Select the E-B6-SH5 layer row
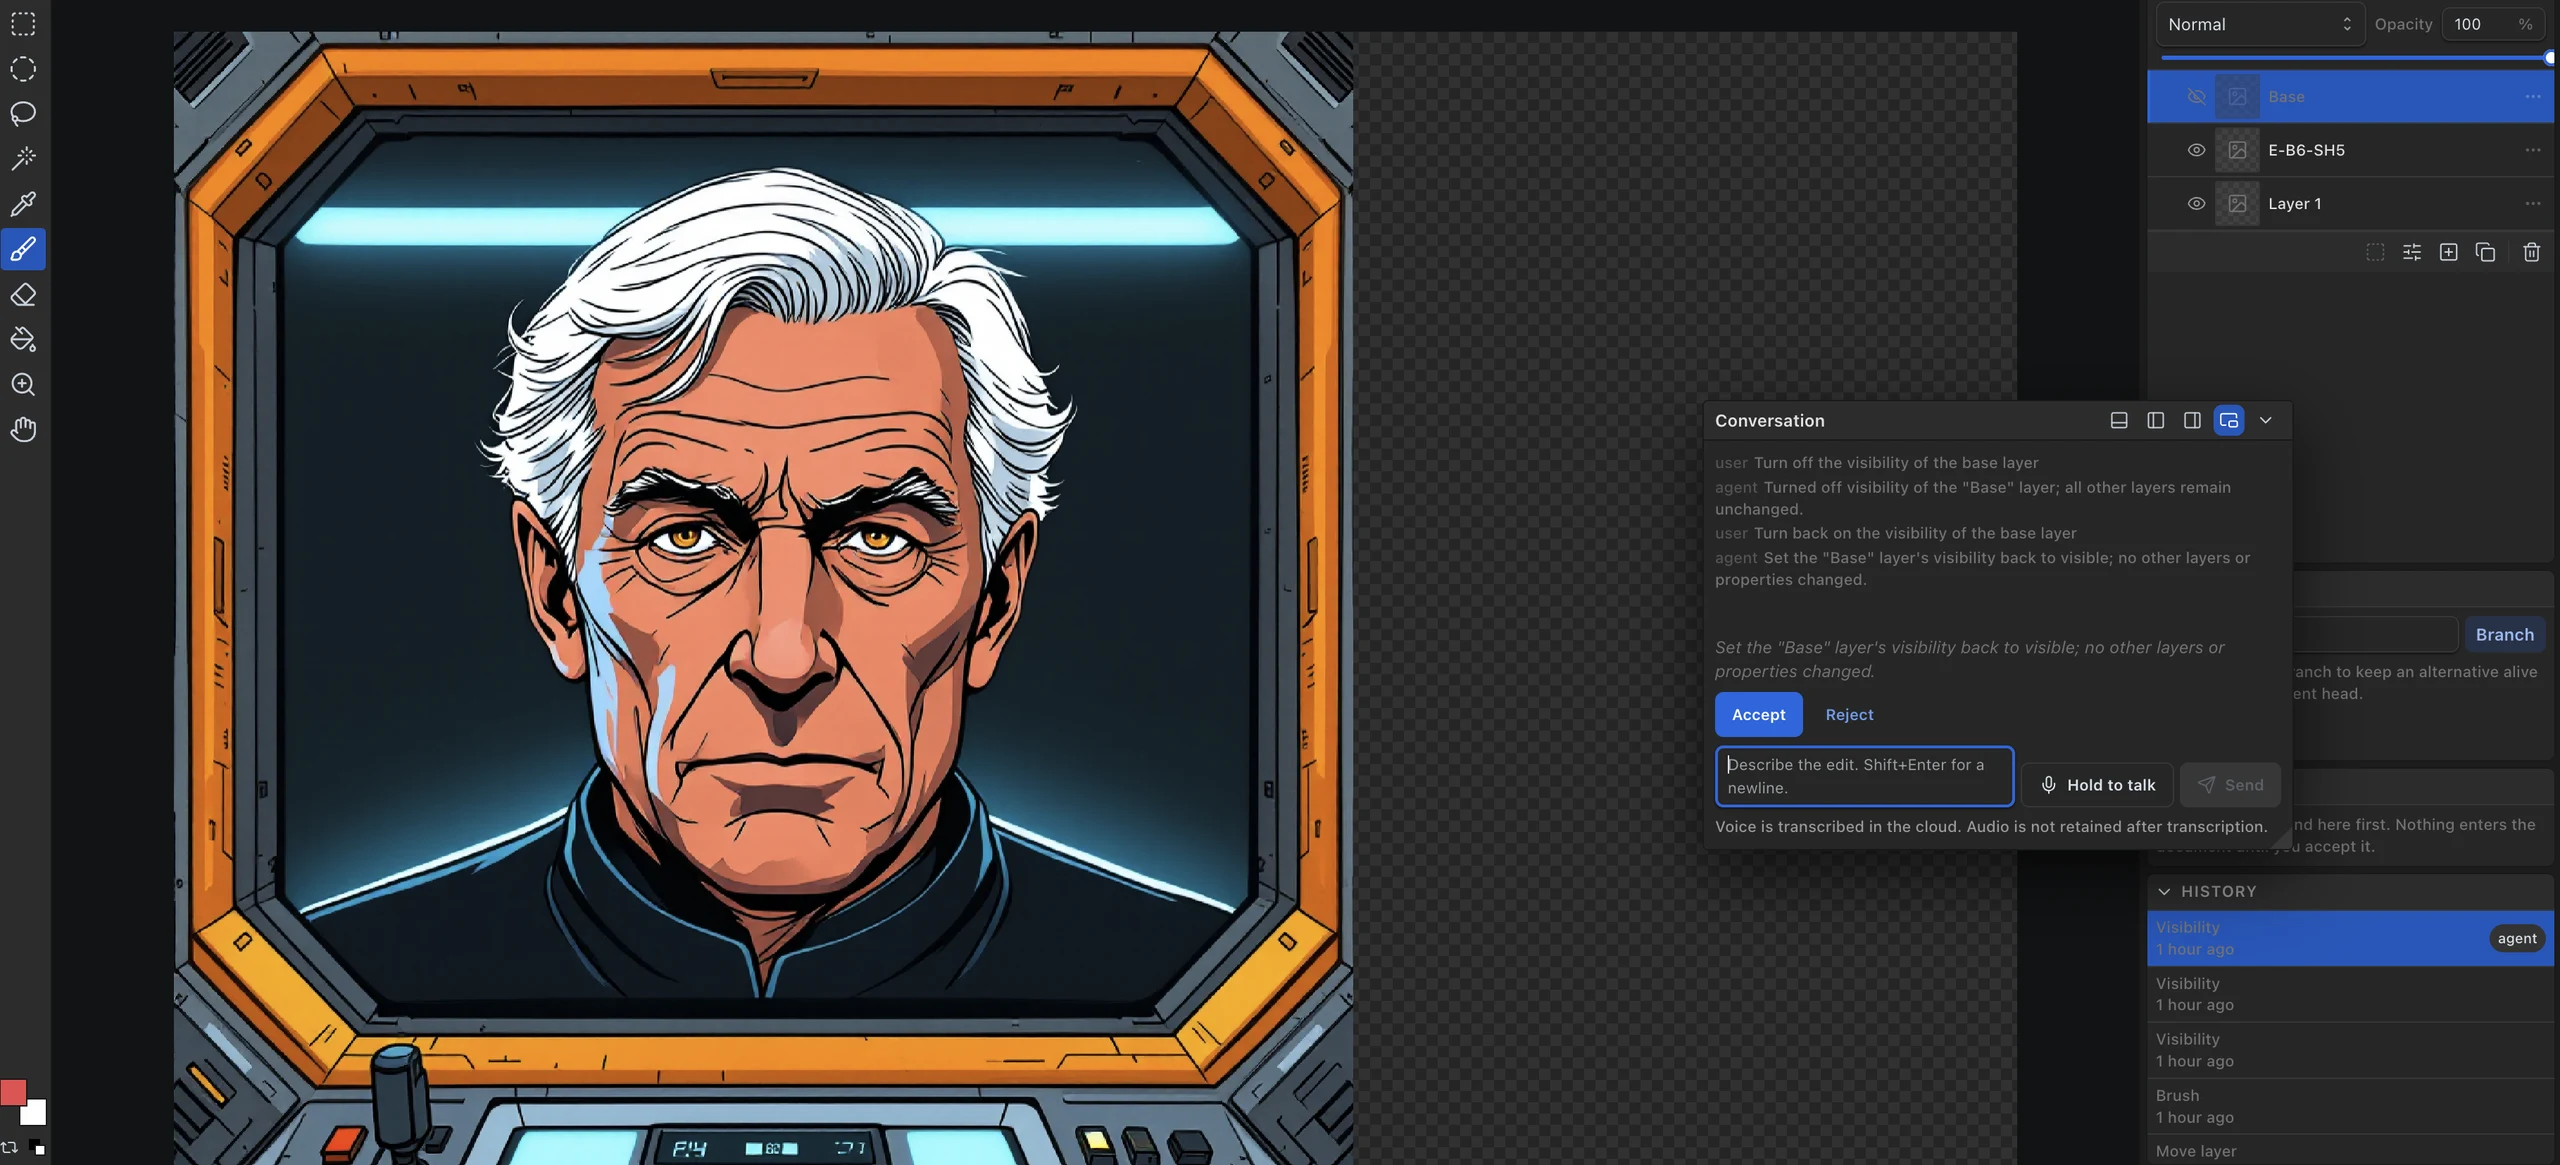Viewport: 2560px width, 1165px height. [x=2350, y=150]
